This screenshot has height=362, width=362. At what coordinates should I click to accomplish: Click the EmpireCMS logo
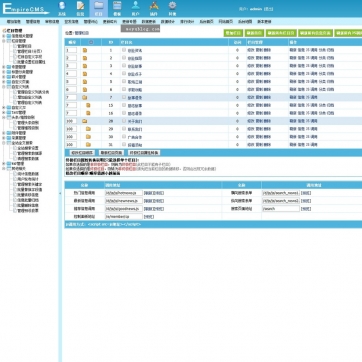point(26,8)
